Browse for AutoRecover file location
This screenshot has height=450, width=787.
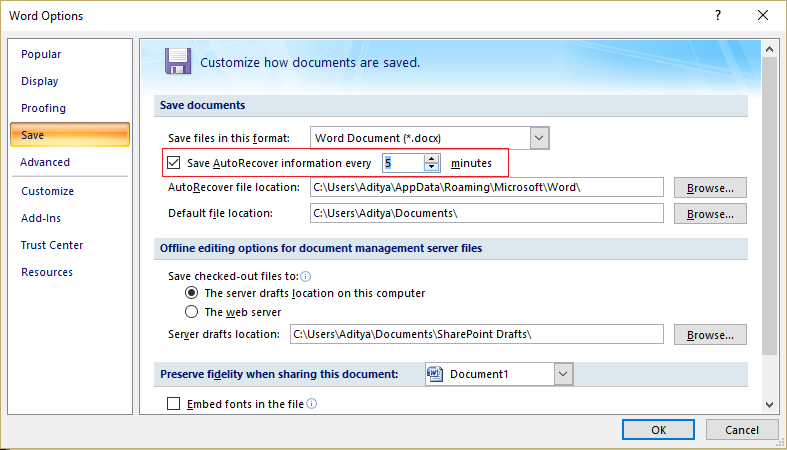(710, 187)
